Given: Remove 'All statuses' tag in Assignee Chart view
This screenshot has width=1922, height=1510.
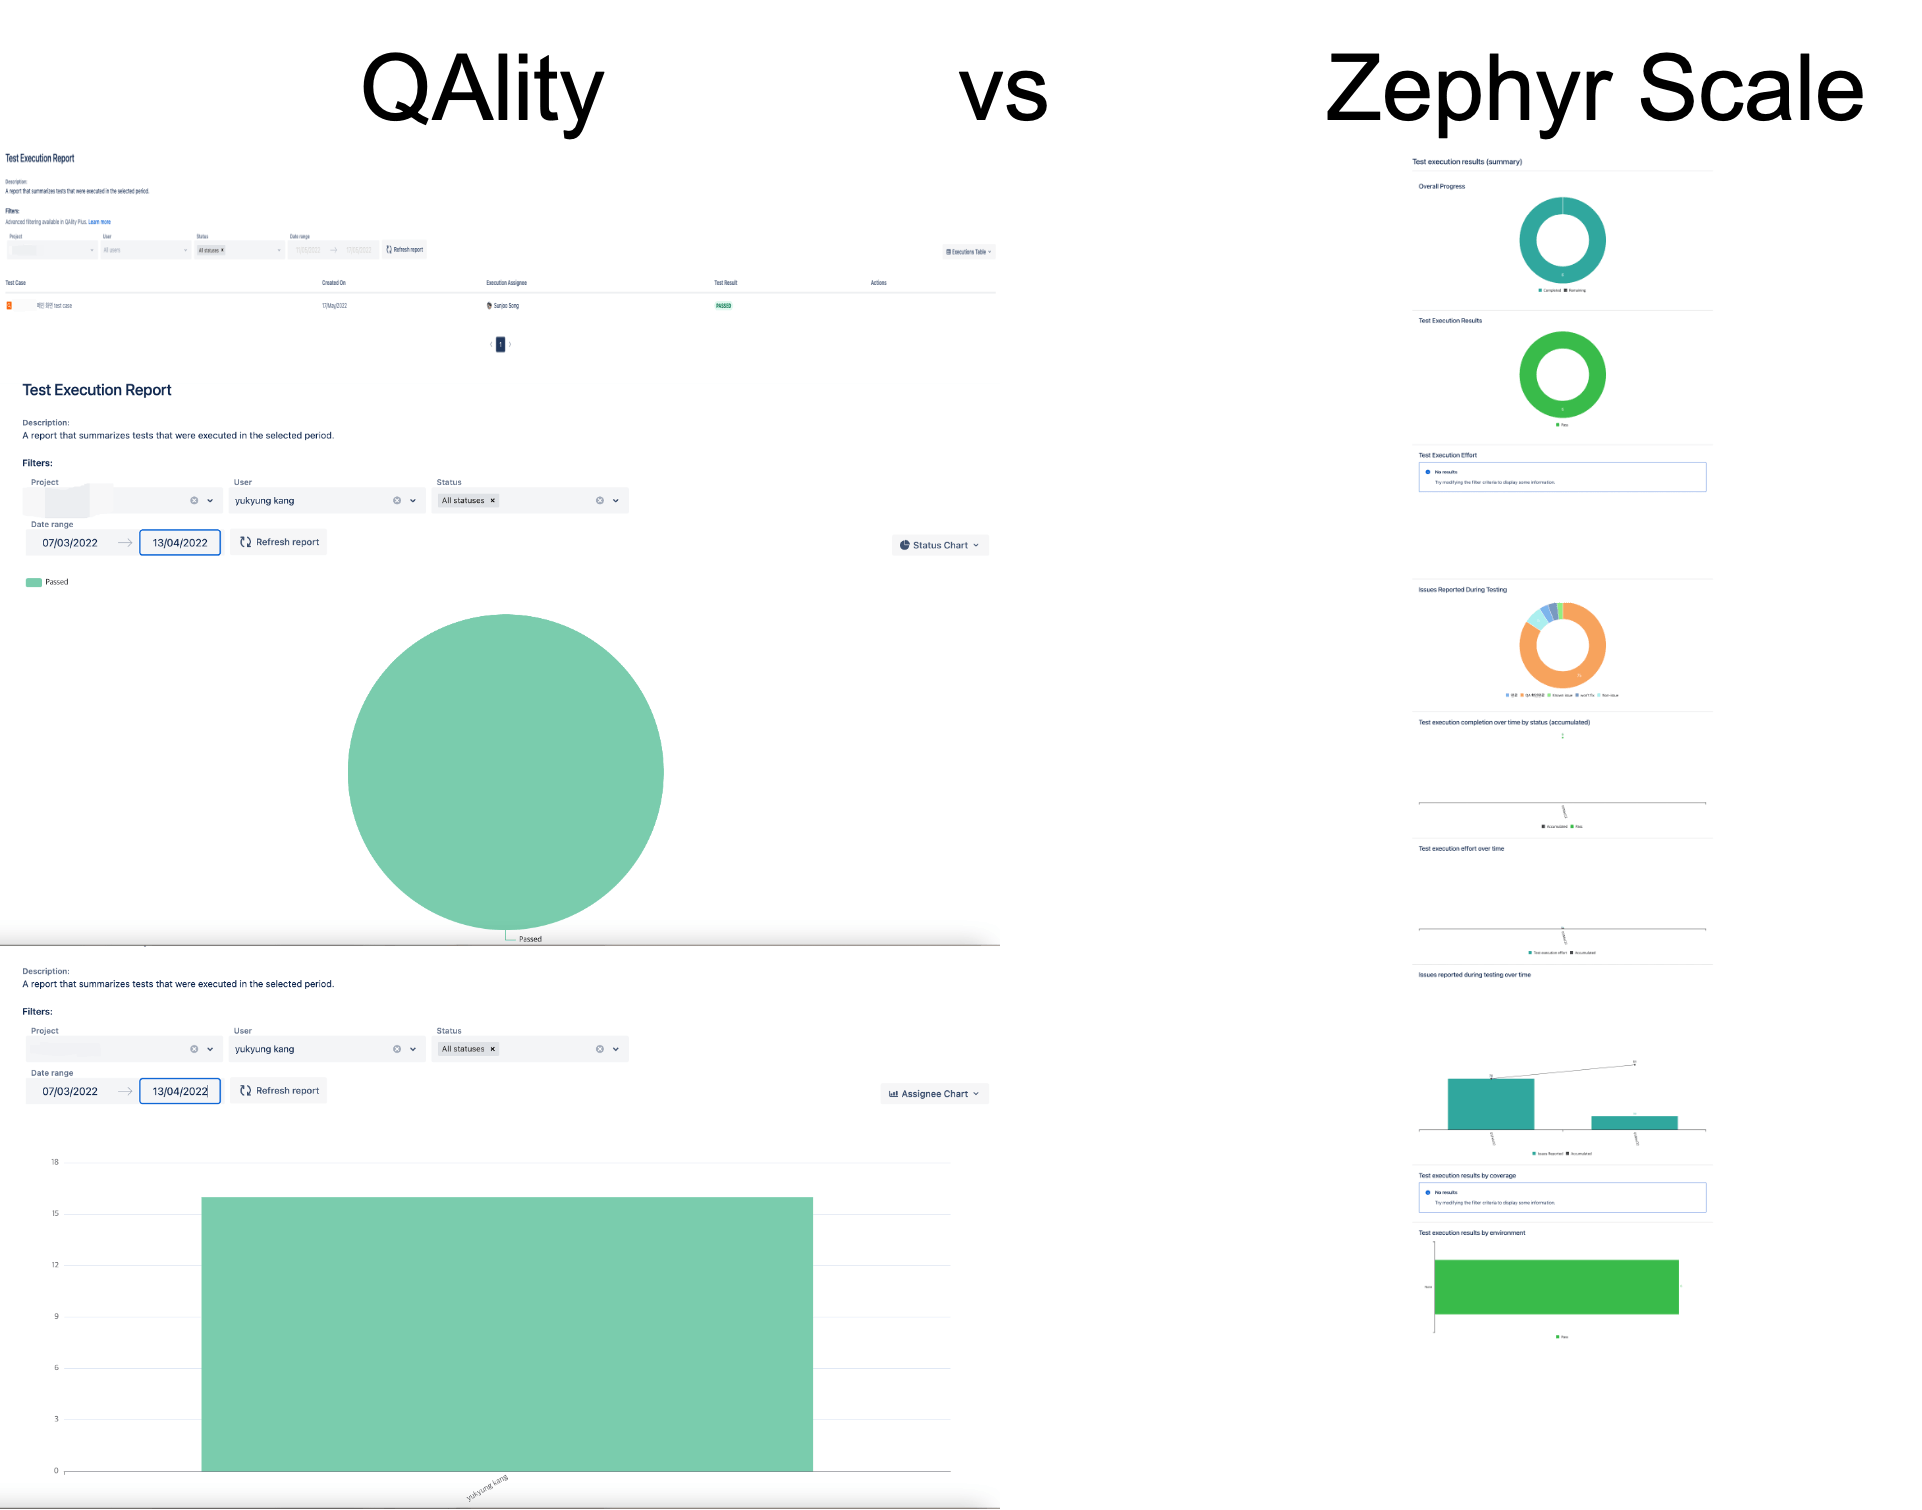Looking at the screenshot, I should 492,1049.
